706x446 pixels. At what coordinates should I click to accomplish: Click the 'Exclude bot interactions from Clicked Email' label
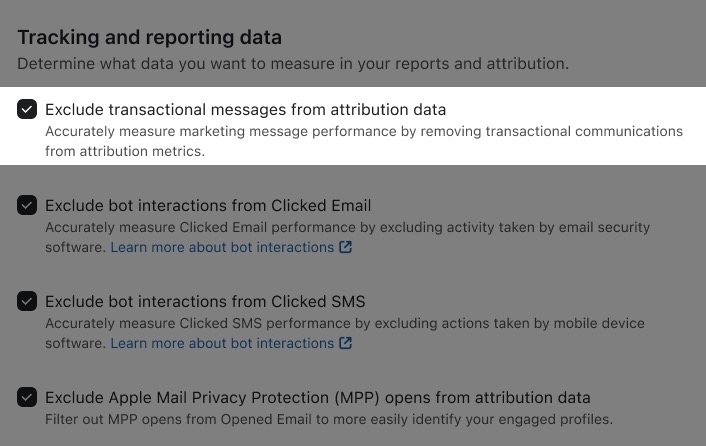point(208,205)
